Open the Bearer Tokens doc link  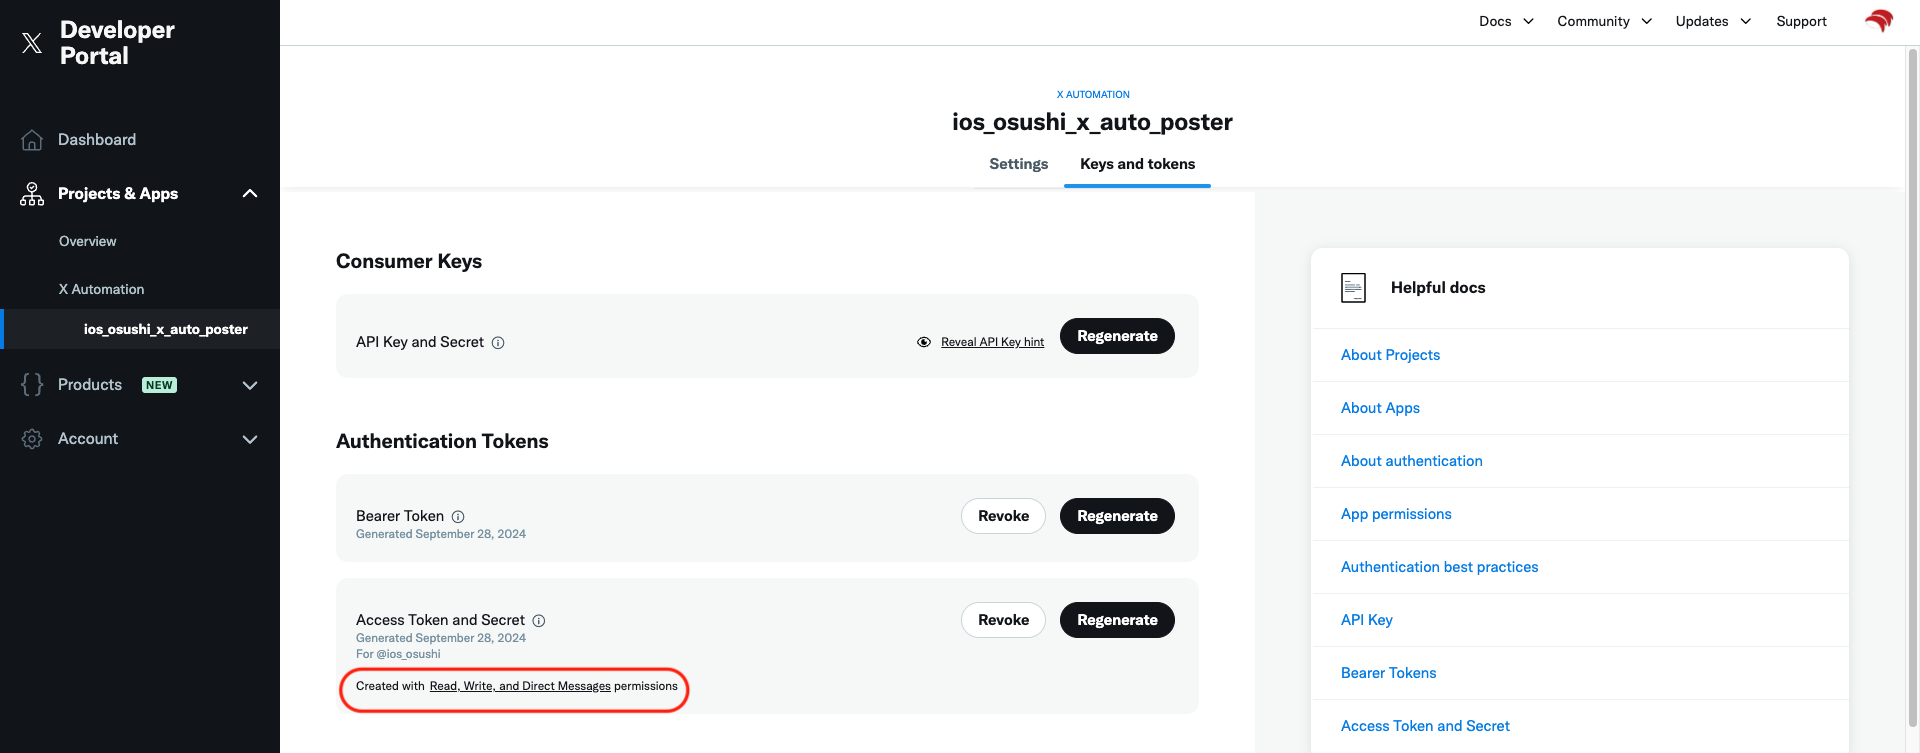(x=1388, y=673)
